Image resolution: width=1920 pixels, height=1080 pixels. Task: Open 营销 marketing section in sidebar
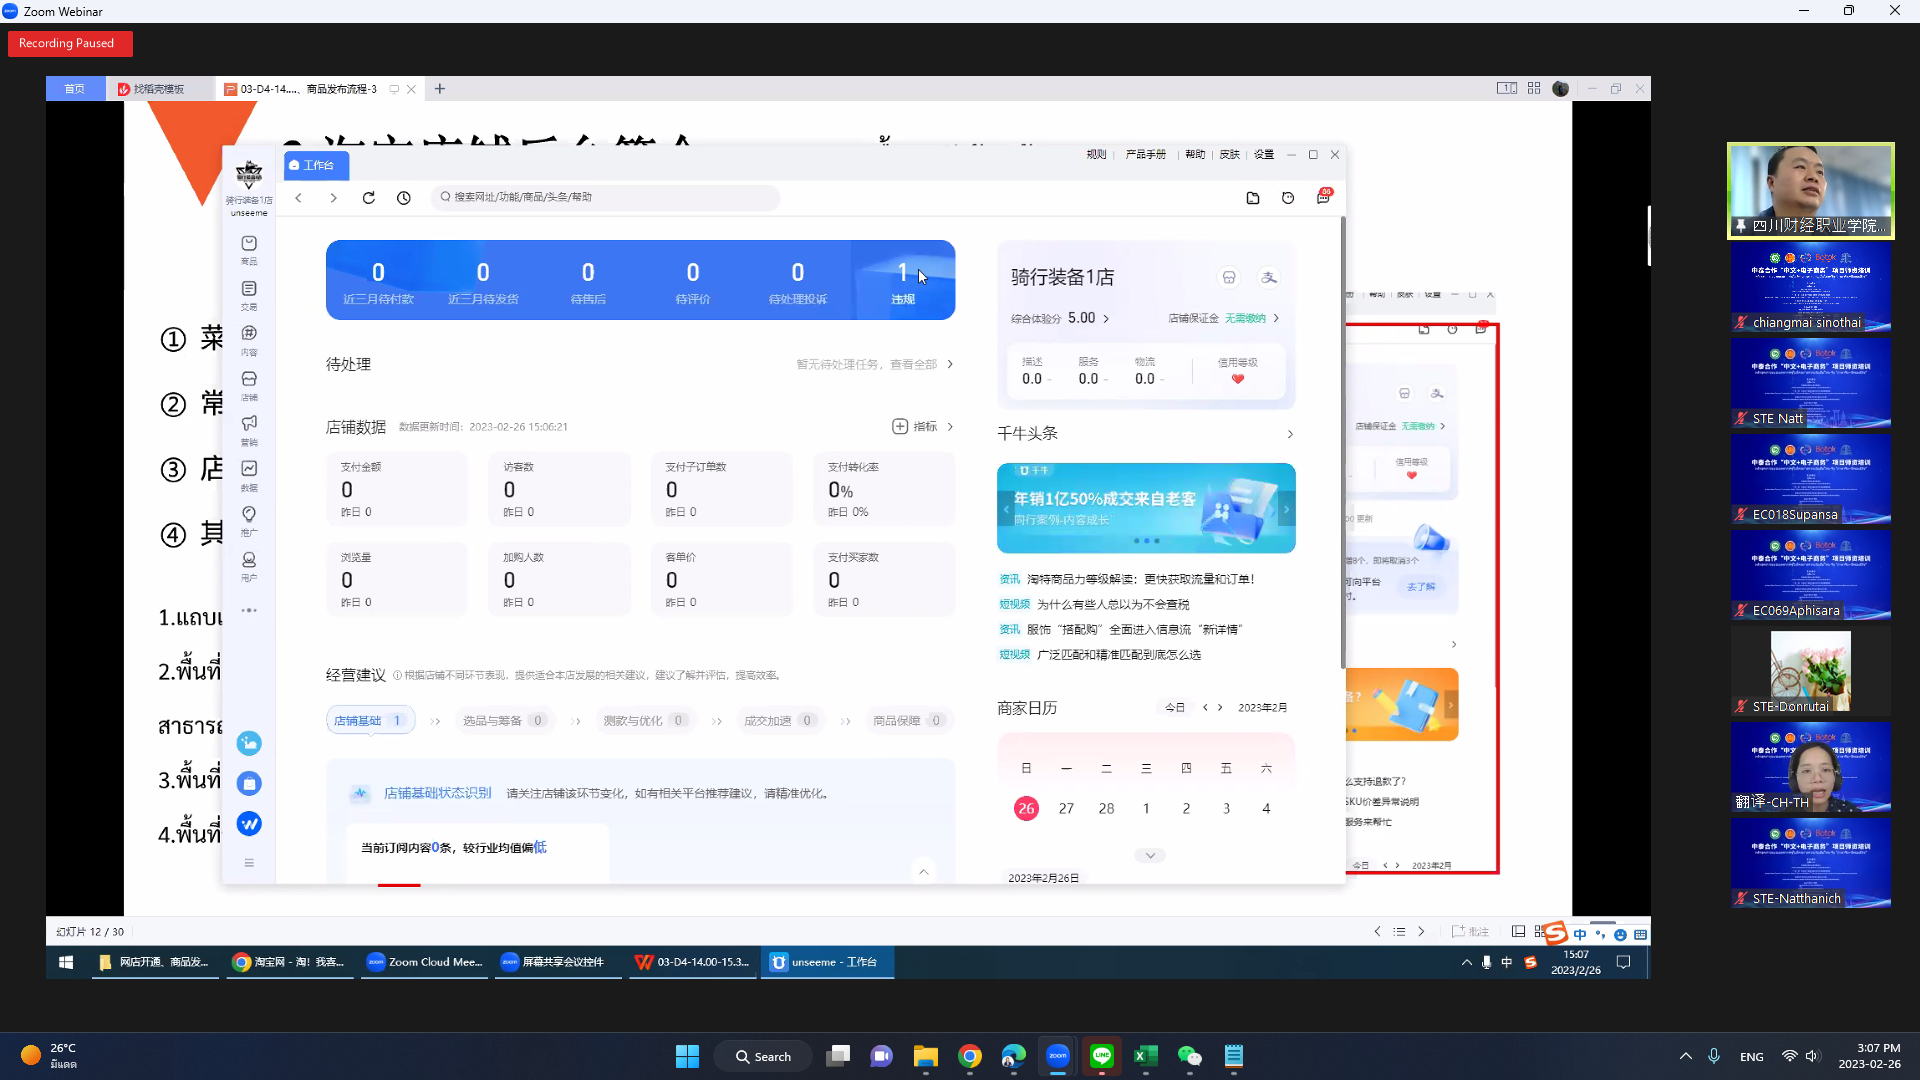[x=249, y=431]
